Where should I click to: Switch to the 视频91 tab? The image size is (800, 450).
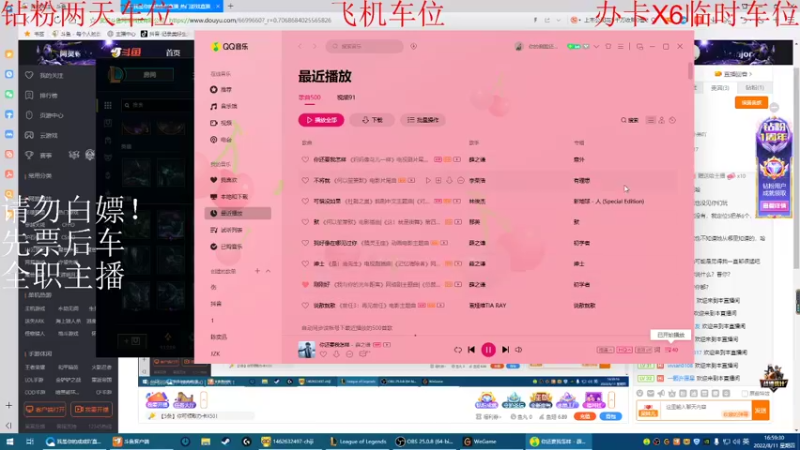346,97
